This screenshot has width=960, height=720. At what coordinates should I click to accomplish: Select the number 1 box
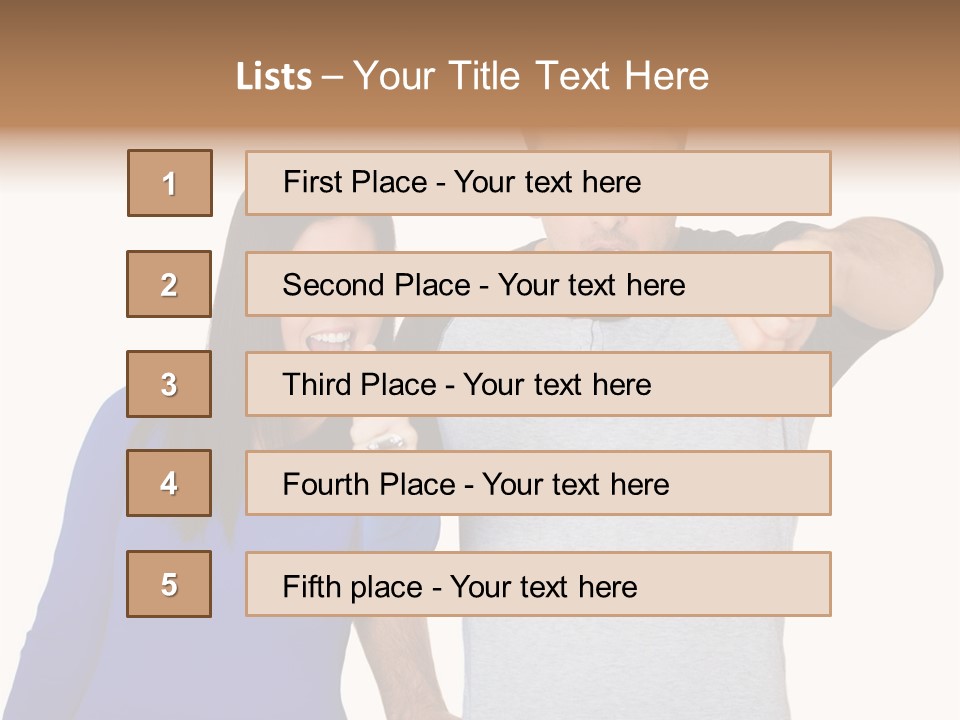[x=170, y=183]
